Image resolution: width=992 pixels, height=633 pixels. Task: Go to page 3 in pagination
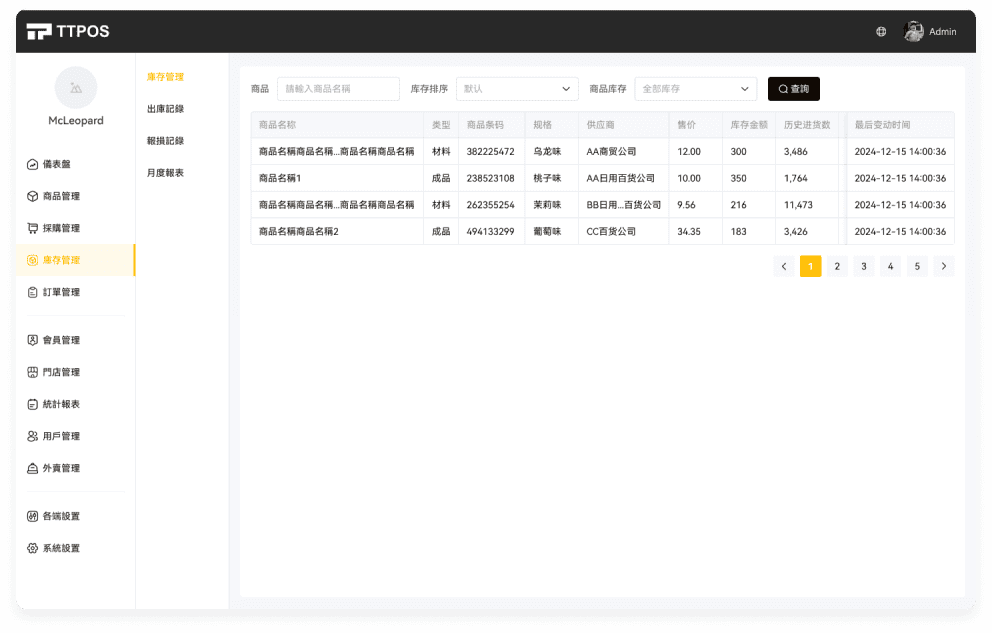pos(864,266)
